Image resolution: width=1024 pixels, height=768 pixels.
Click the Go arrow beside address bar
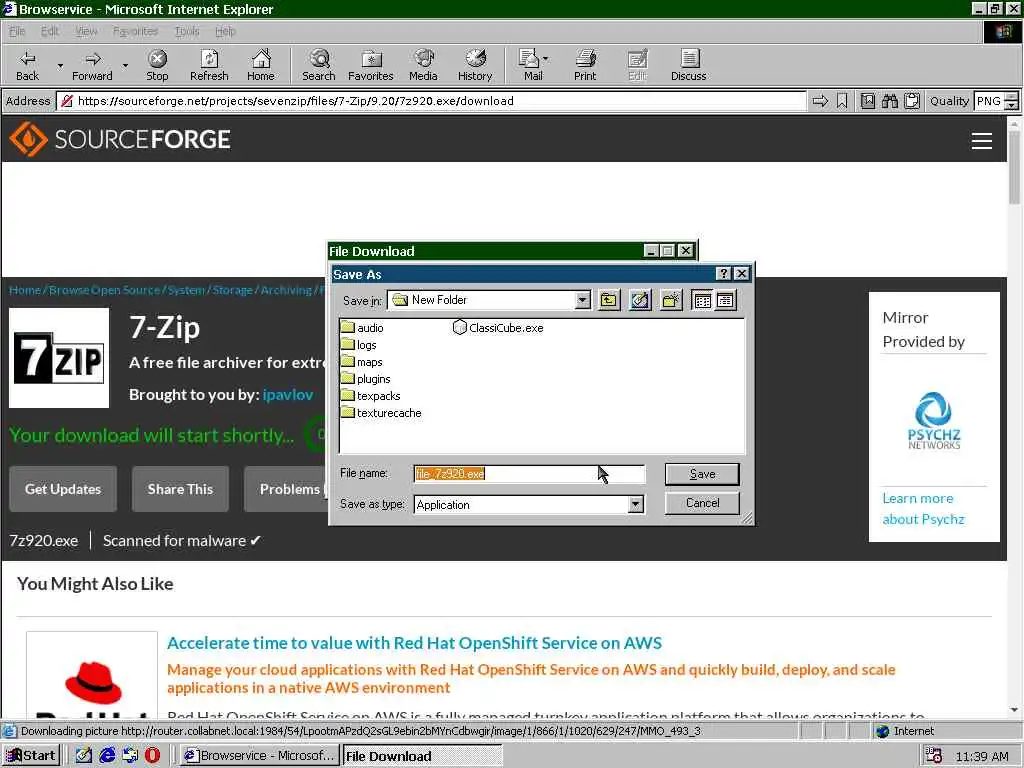(820, 101)
